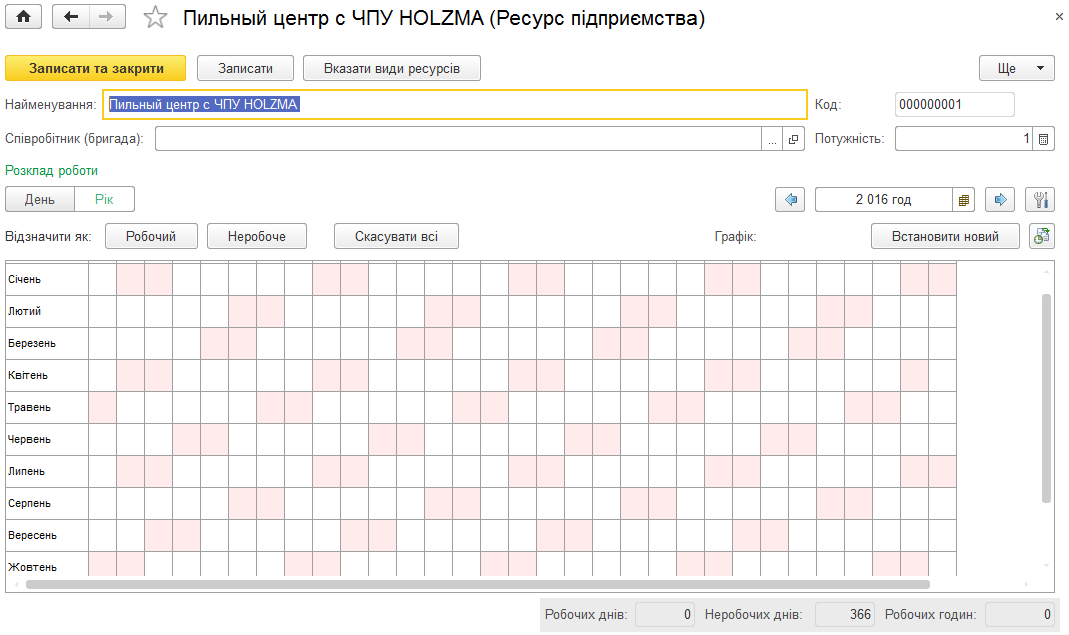1069x635 pixels.
Task: Open the calendar picker beside 2 016 год
Action: [963, 200]
